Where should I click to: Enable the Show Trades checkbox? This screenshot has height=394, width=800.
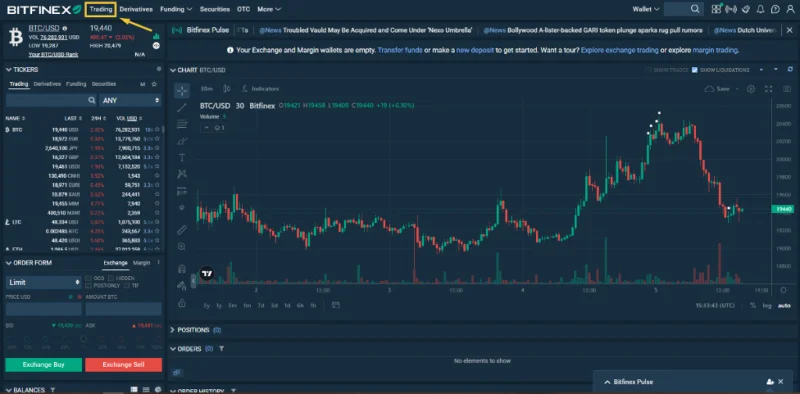(648, 70)
